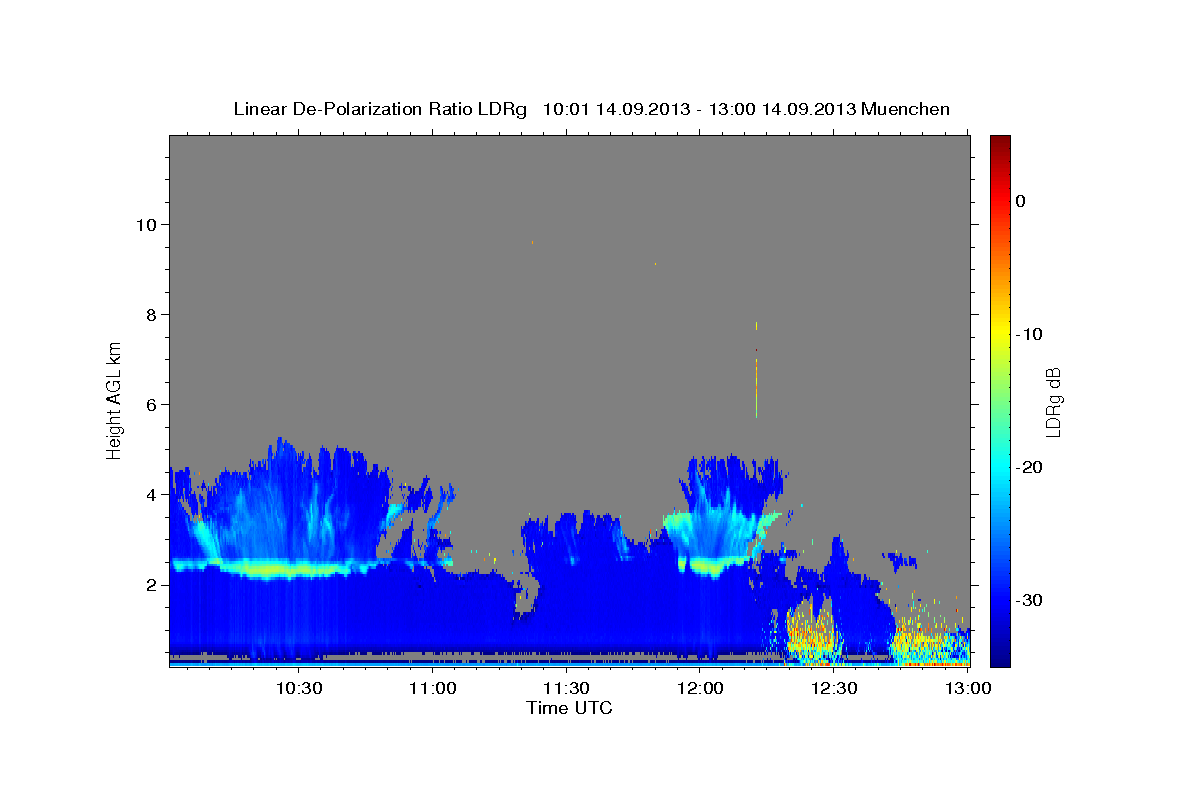Click the height tick label '6'

pyautogui.click(x=153, y=404)
